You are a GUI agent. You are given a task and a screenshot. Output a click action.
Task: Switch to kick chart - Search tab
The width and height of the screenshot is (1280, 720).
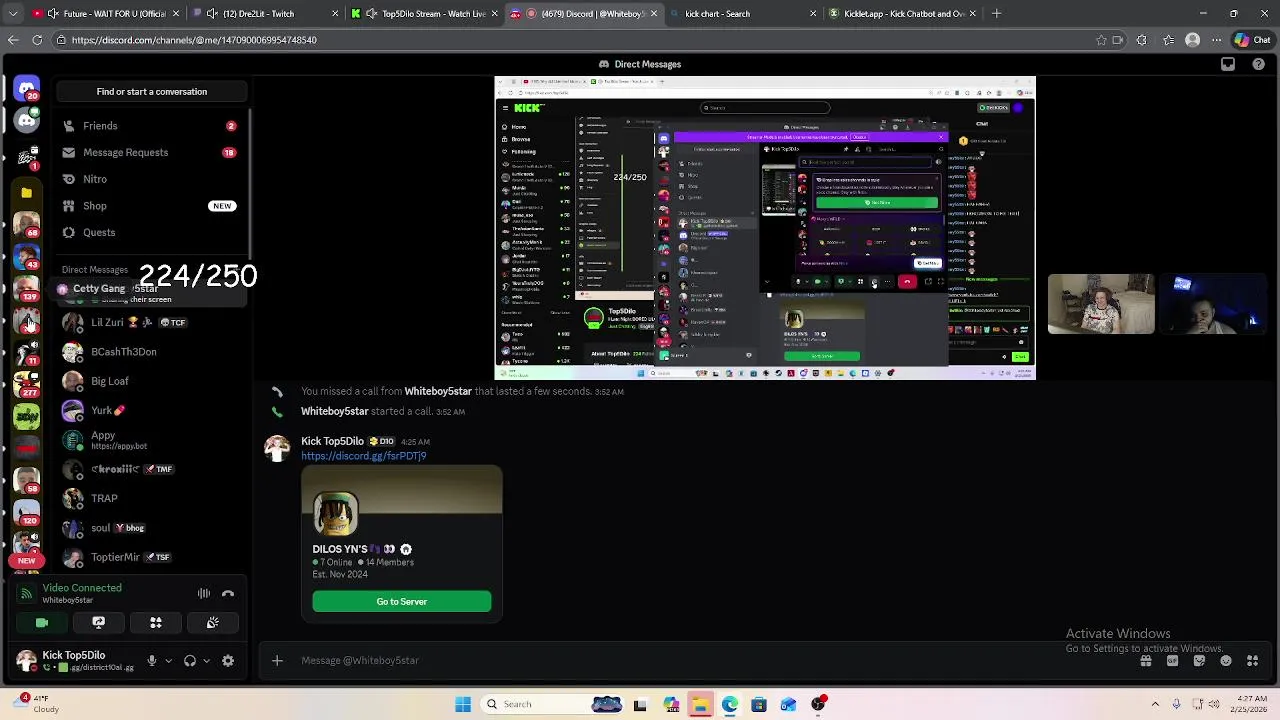[x=742, y=14]
